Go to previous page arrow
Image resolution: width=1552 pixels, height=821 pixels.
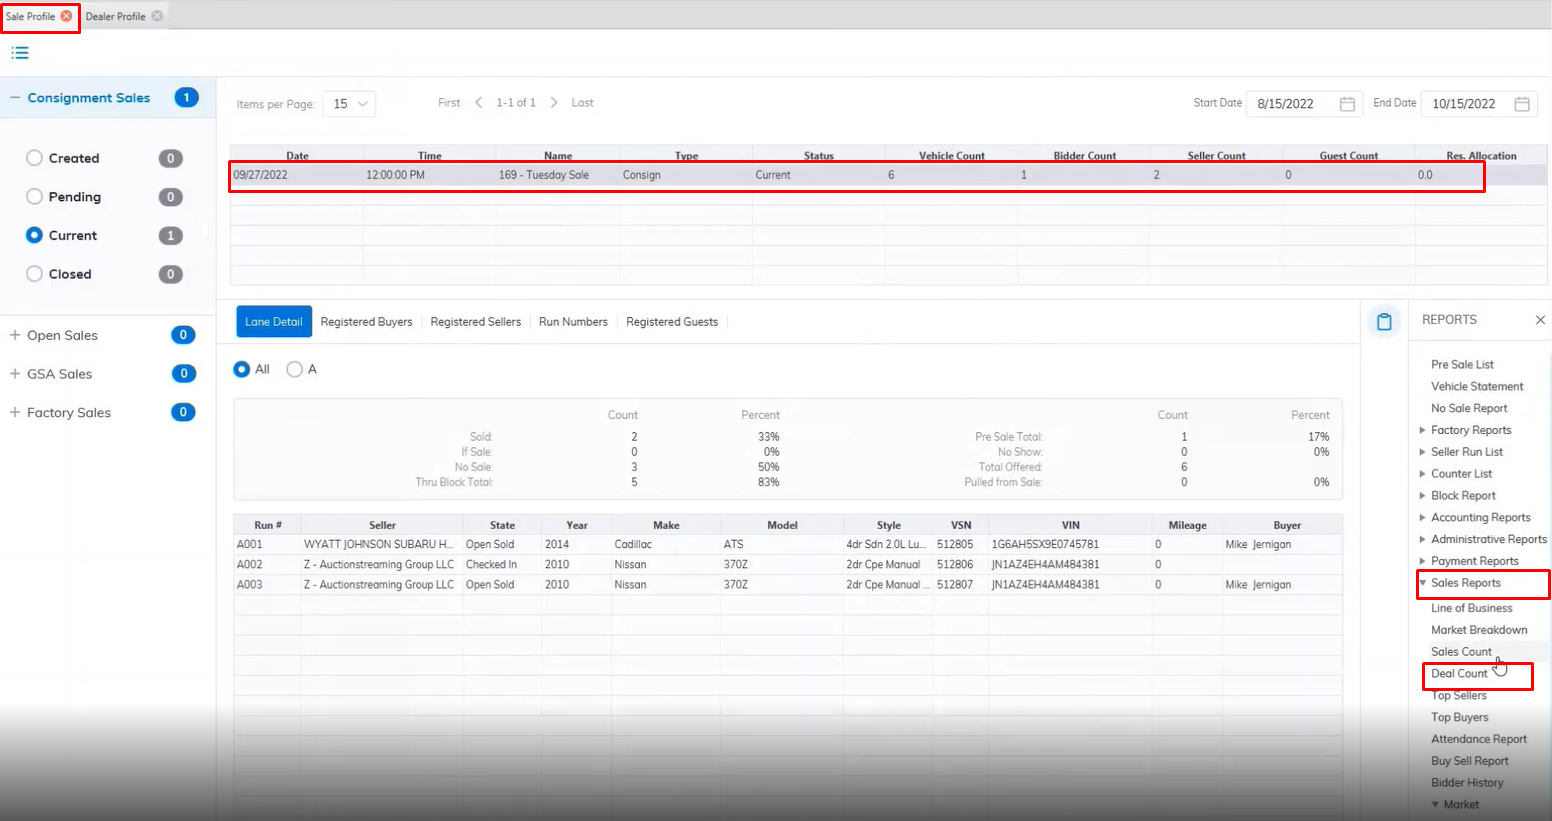[479, 103]
